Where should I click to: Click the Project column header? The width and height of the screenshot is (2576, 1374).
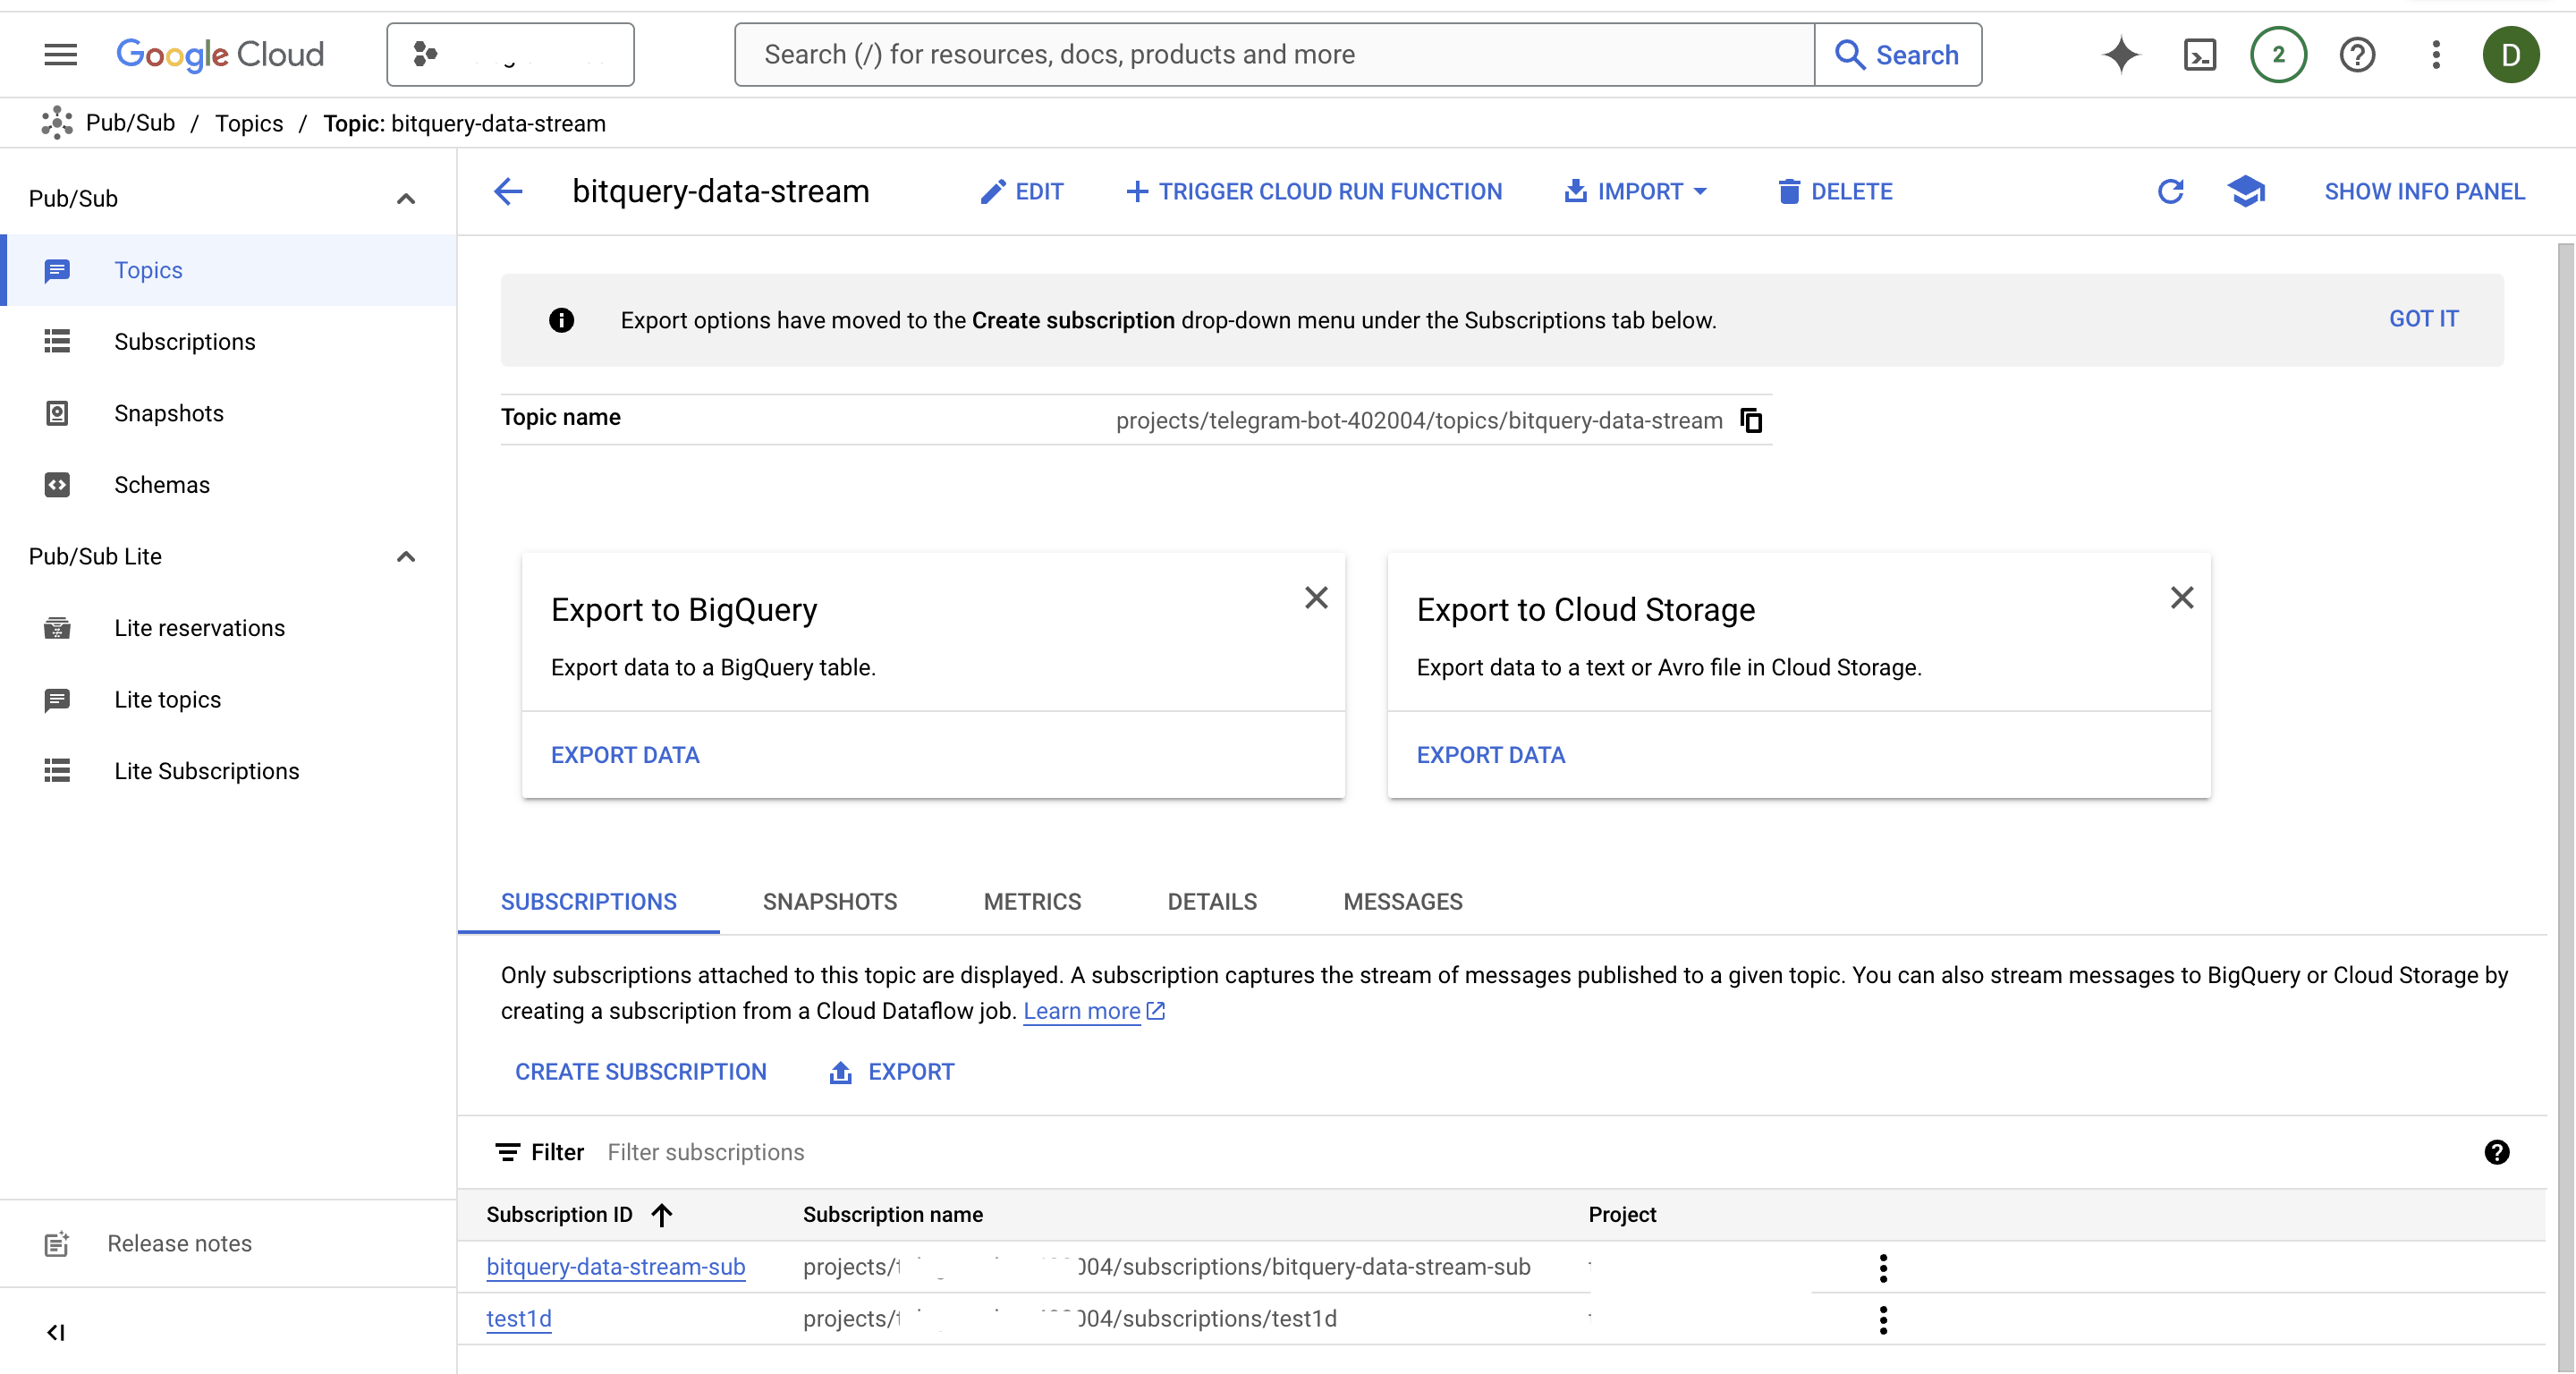(x=1622, y=1214)
